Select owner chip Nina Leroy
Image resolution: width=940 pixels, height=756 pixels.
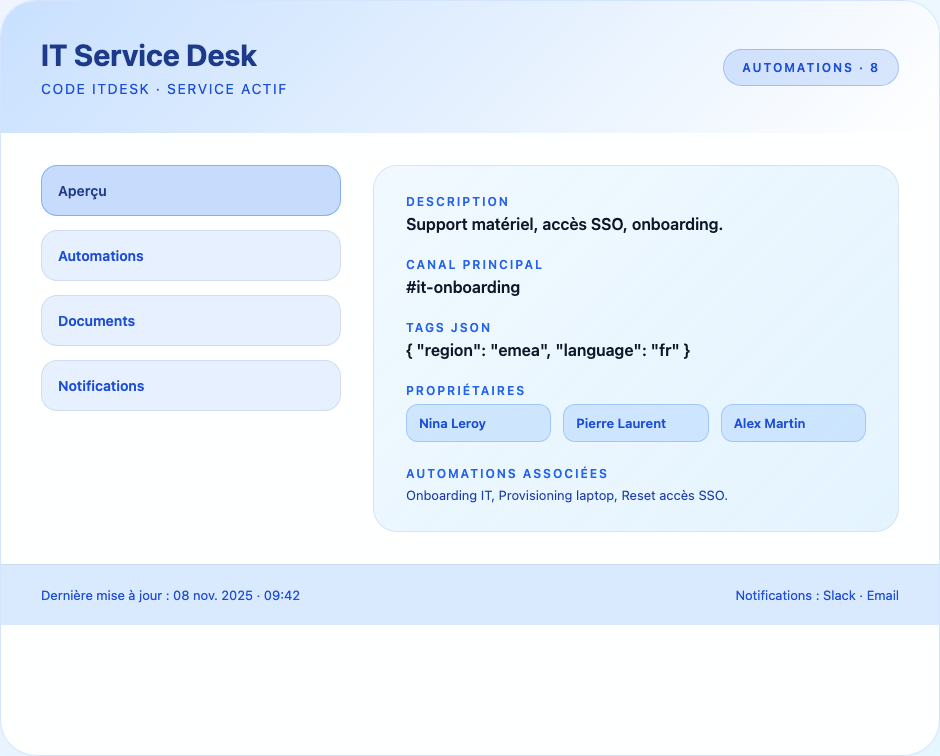pos(478,423)
